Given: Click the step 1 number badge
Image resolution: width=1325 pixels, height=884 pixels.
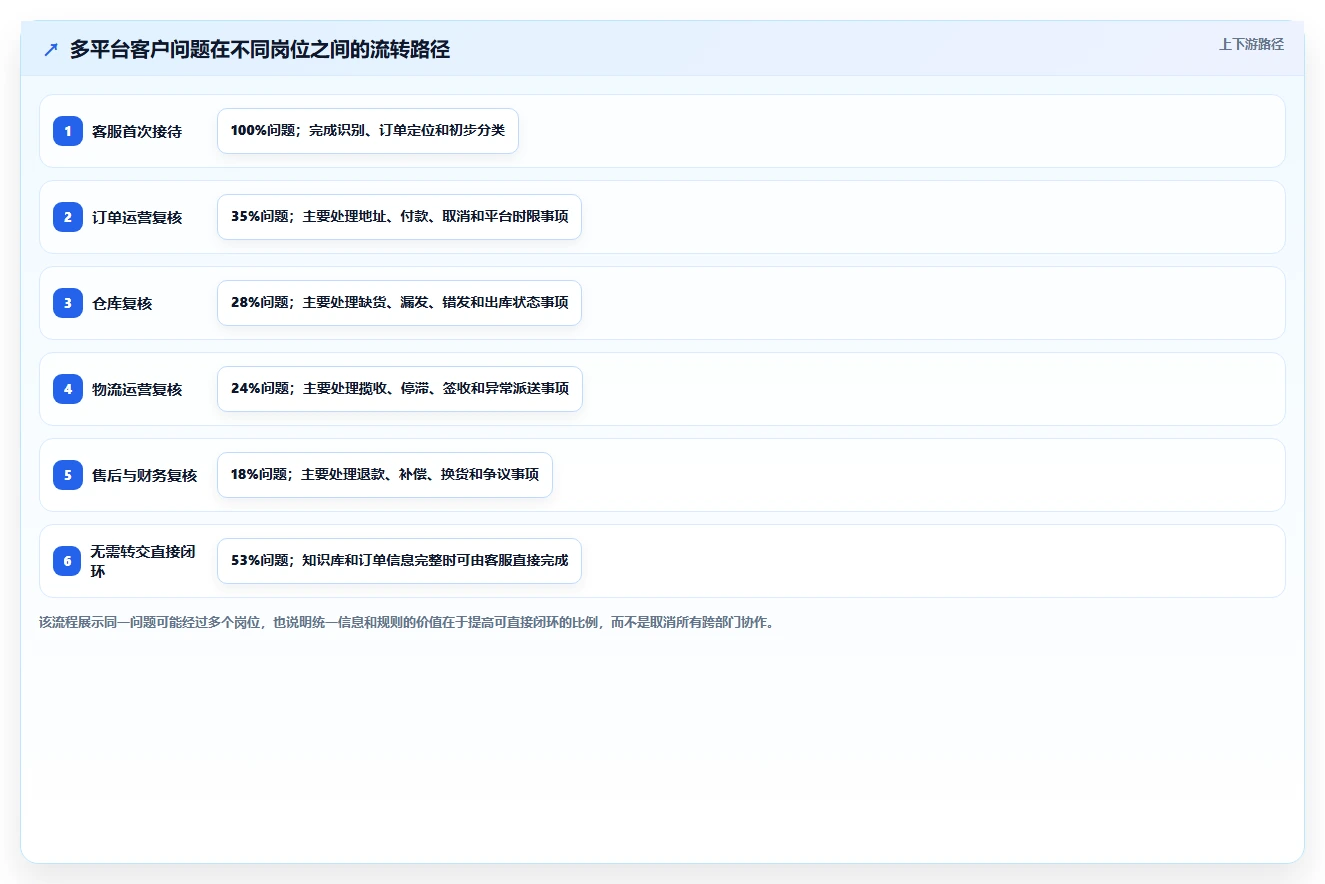Looking at the screenshot, I should click(x=68, y=131).
